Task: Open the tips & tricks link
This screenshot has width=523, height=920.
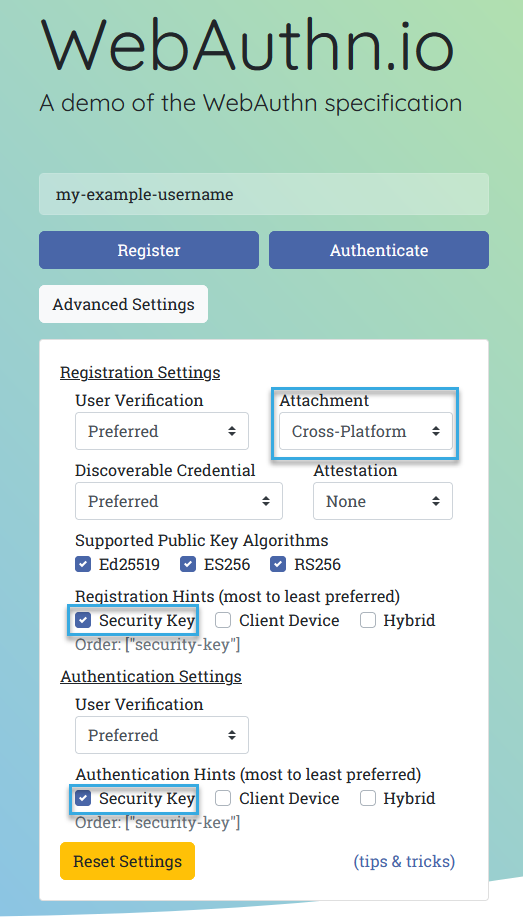Action: 404,861
